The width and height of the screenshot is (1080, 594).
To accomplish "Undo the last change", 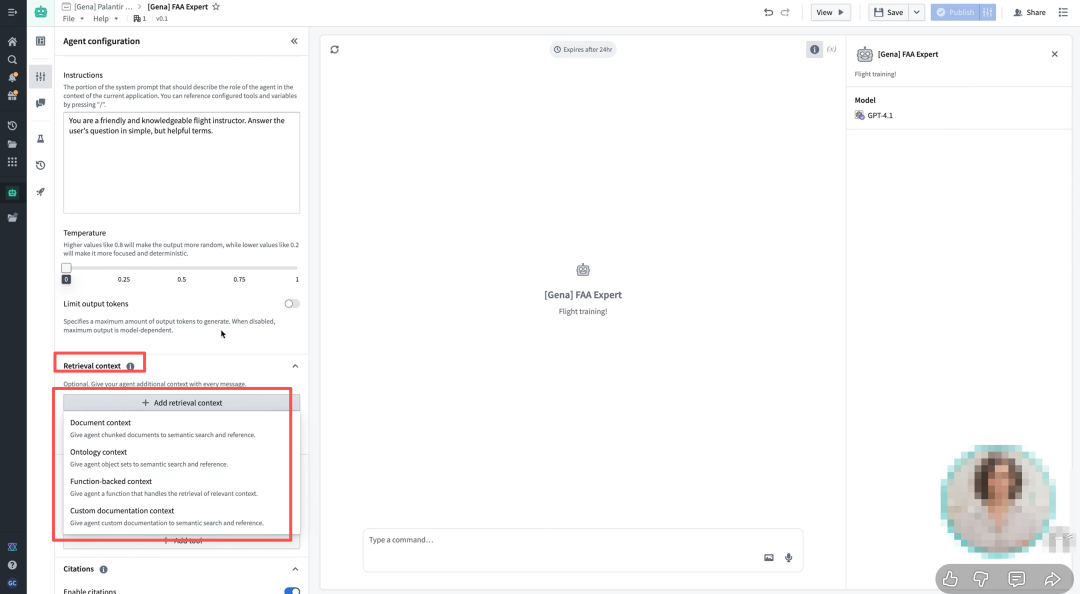I will coord(768,12).
